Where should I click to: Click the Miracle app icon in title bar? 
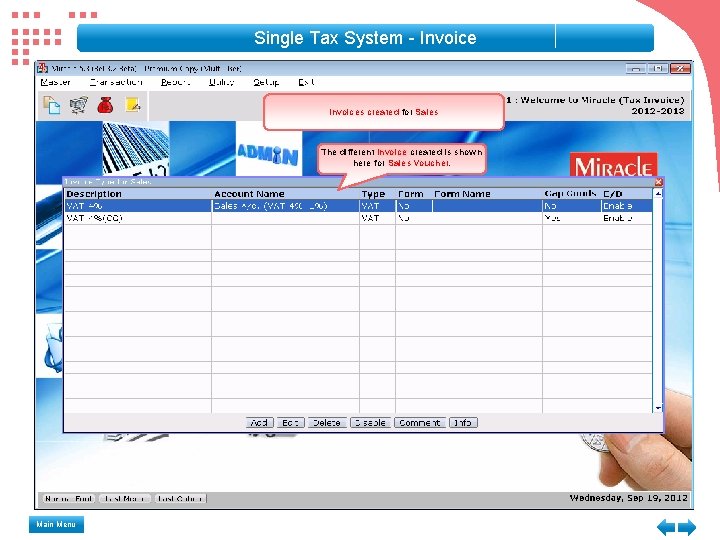[x=43, y=68]
